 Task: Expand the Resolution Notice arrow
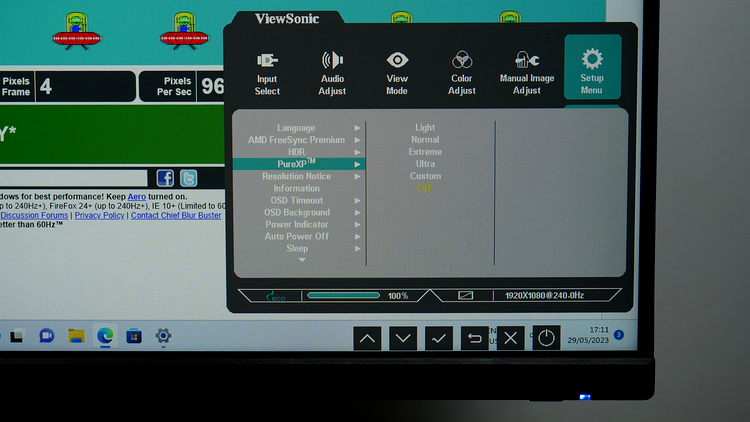pos(357,177)
